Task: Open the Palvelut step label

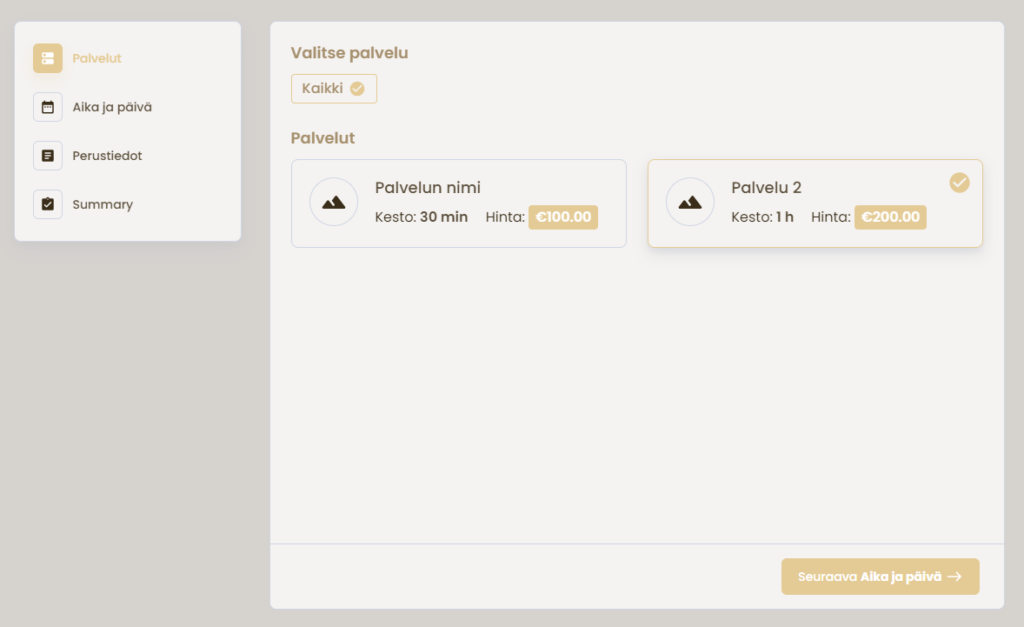Action: pos(97,58)
